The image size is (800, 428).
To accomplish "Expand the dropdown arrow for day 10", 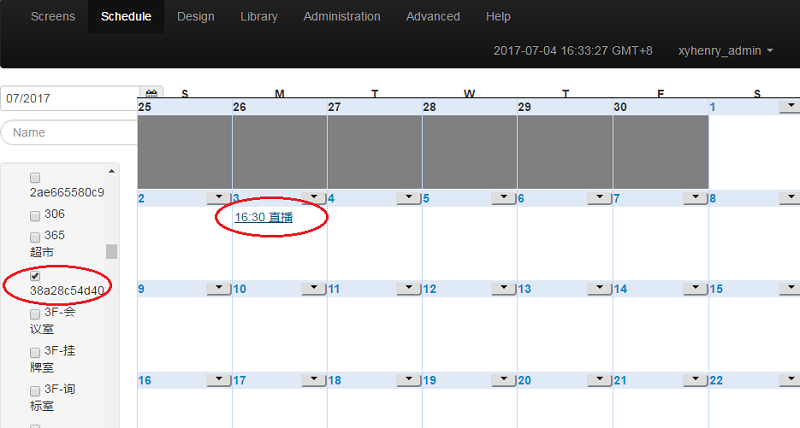I will tap(314, 289).
